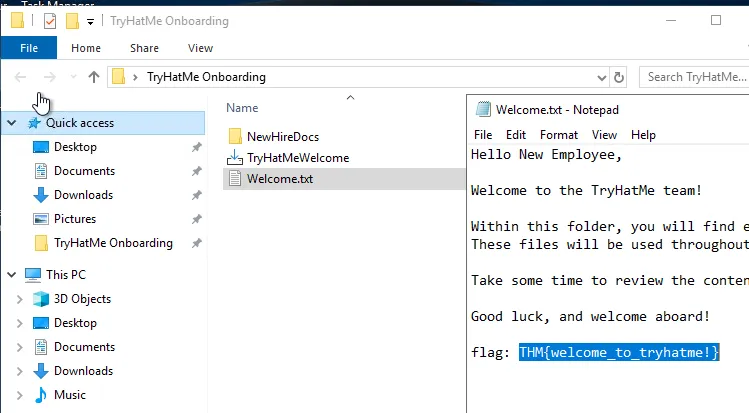
Task: Click the Up one level arrow
Action: 94,77
